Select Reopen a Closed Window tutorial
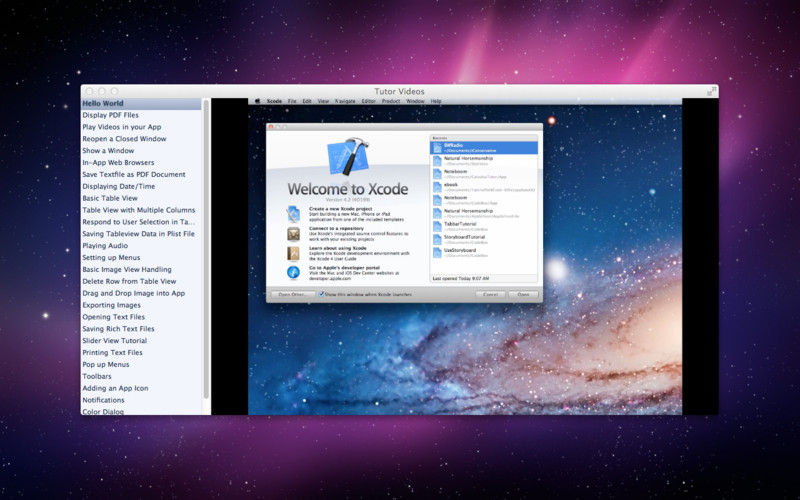The height and width of the screenshot is (500, 800). point(141,139)
